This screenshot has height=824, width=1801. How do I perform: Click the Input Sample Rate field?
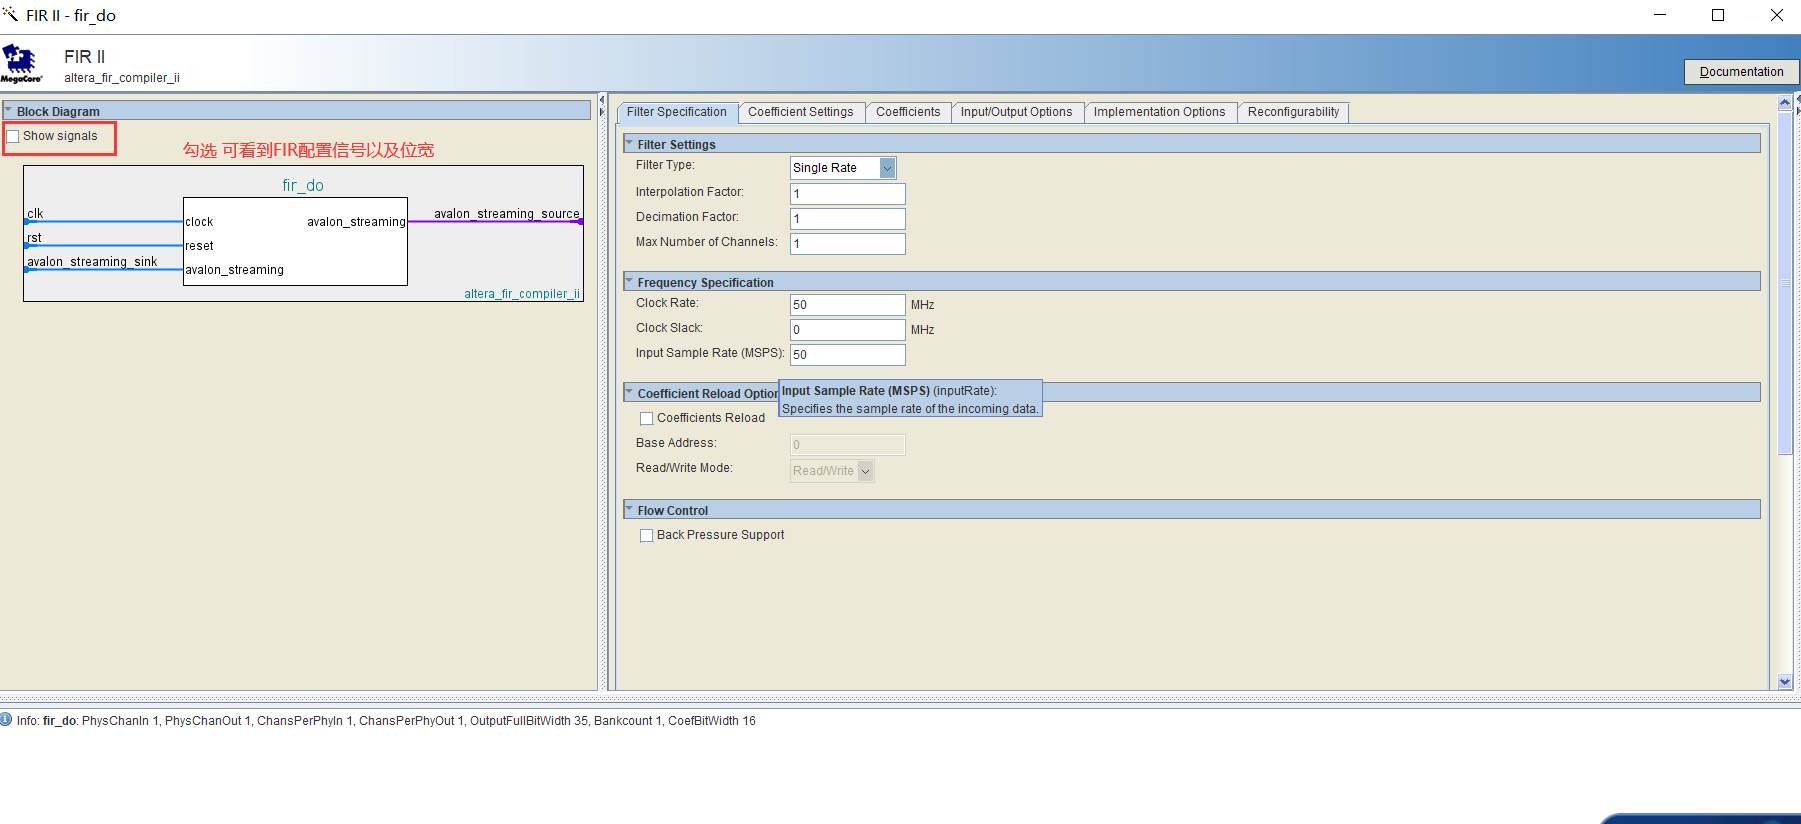coord(847,355)
